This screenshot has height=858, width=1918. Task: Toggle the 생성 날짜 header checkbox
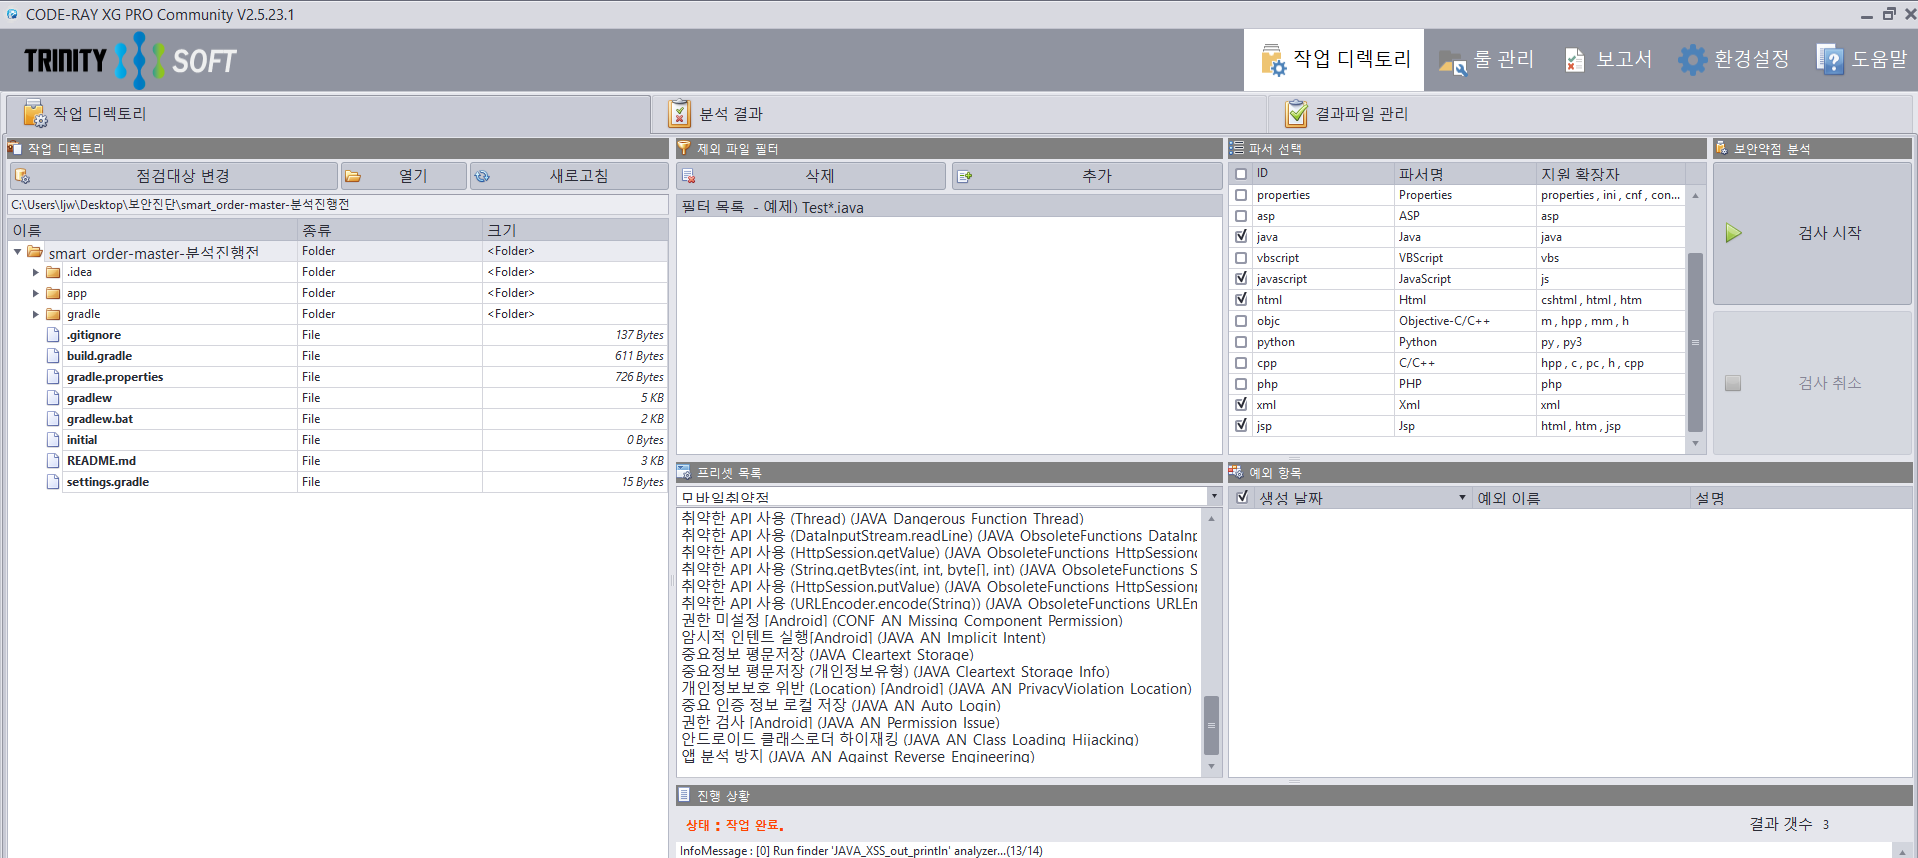point(1242,497)
